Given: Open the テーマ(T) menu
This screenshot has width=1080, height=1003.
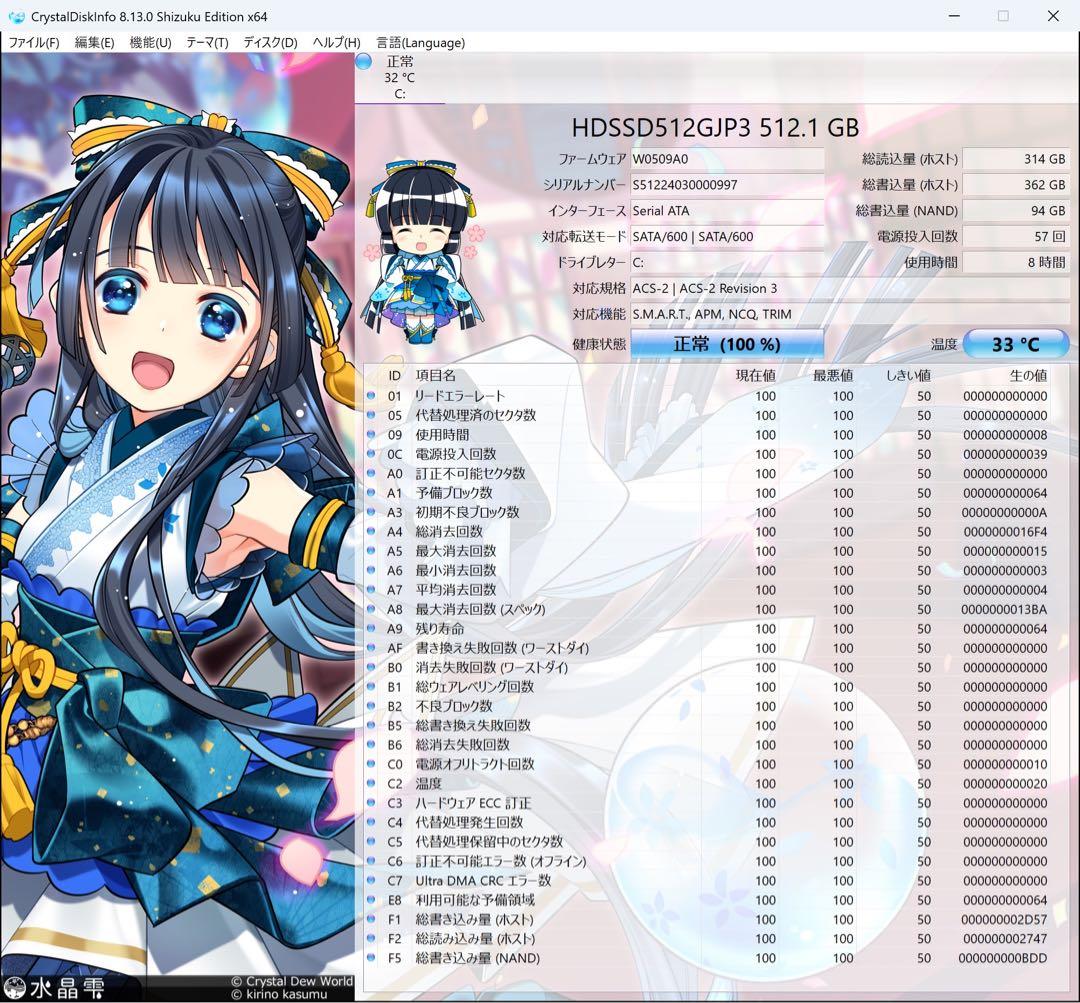Looking at the screenshot, I should (x=206, y=42).
